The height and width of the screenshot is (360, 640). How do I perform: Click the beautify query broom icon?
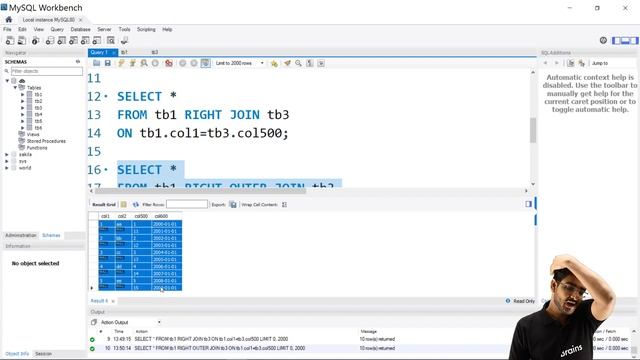pyautogui.click(x=287, y=63)
